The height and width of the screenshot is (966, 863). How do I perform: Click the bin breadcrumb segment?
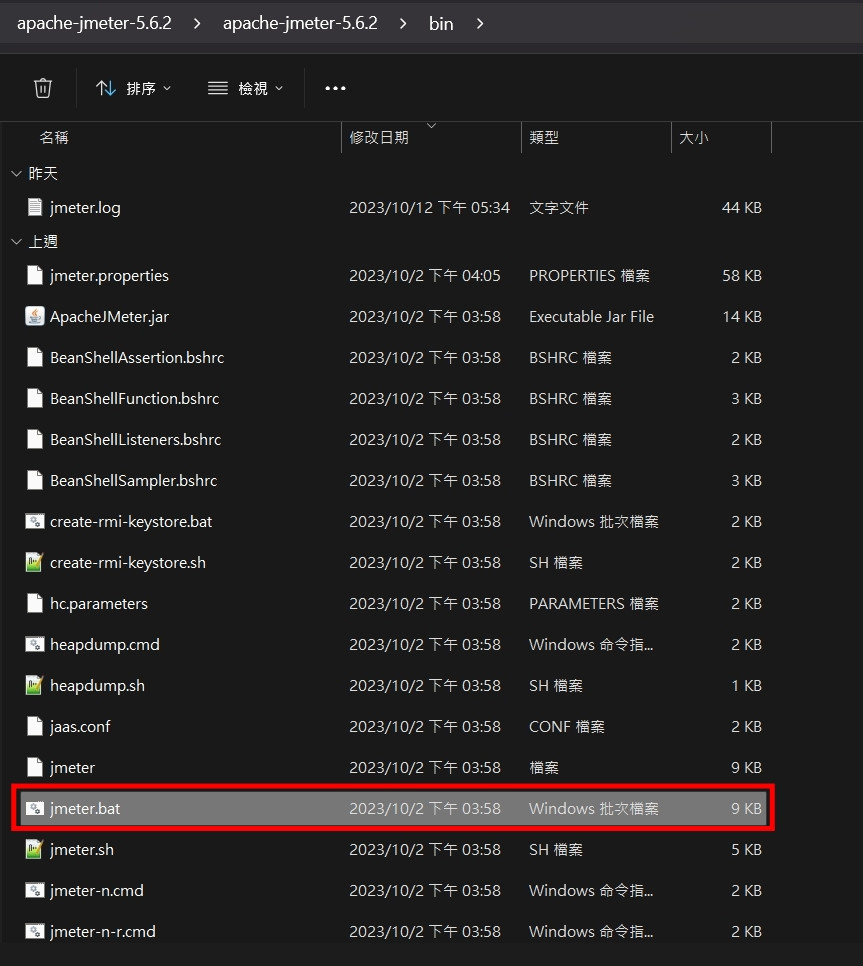click(x=441, y=23)
